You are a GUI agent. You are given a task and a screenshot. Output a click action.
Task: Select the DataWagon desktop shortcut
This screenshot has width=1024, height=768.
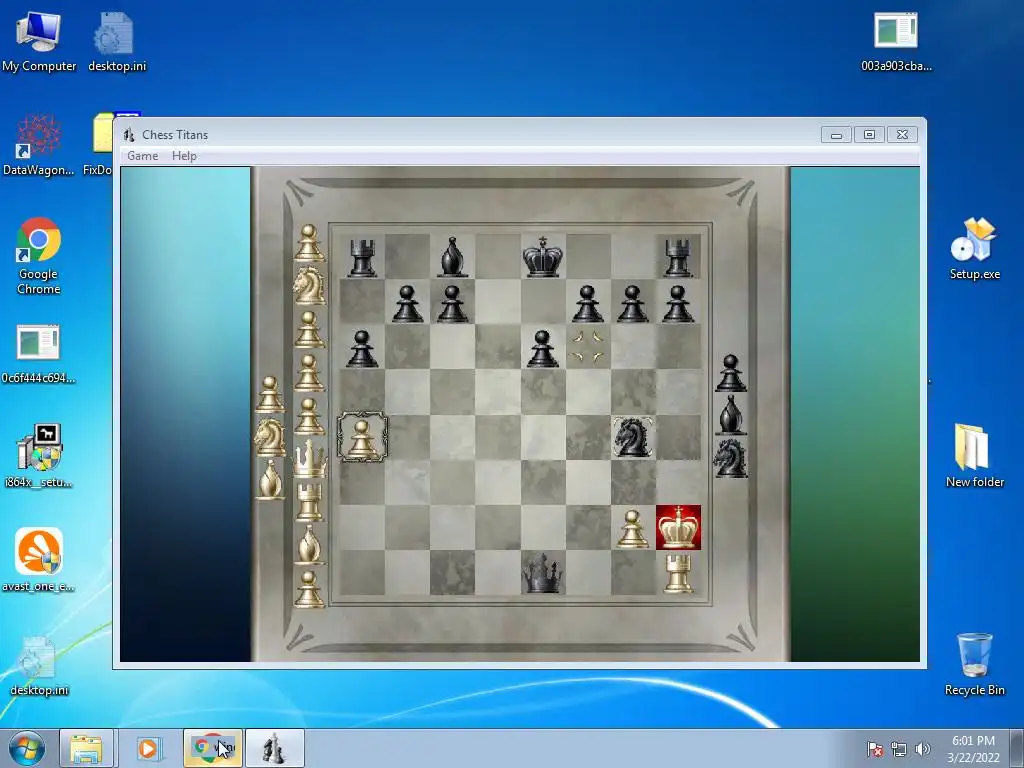click(x=39, y=145)
